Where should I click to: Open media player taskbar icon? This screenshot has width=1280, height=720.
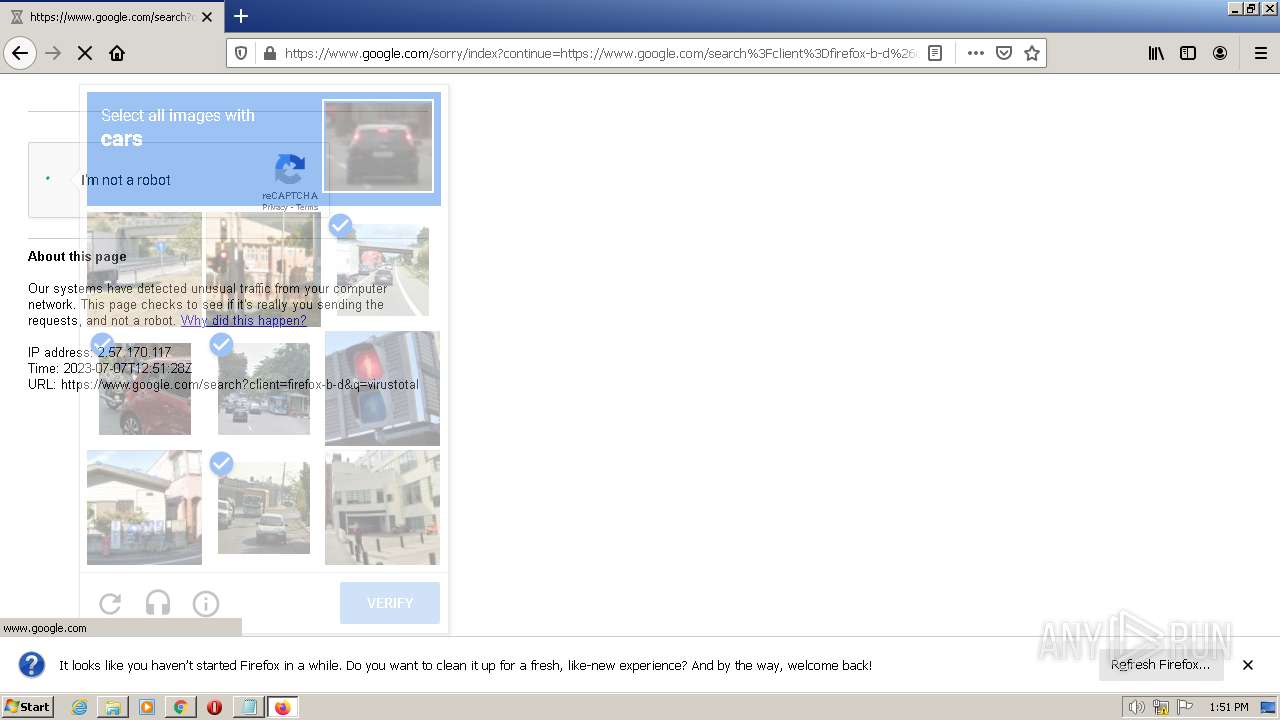(147, 707)
